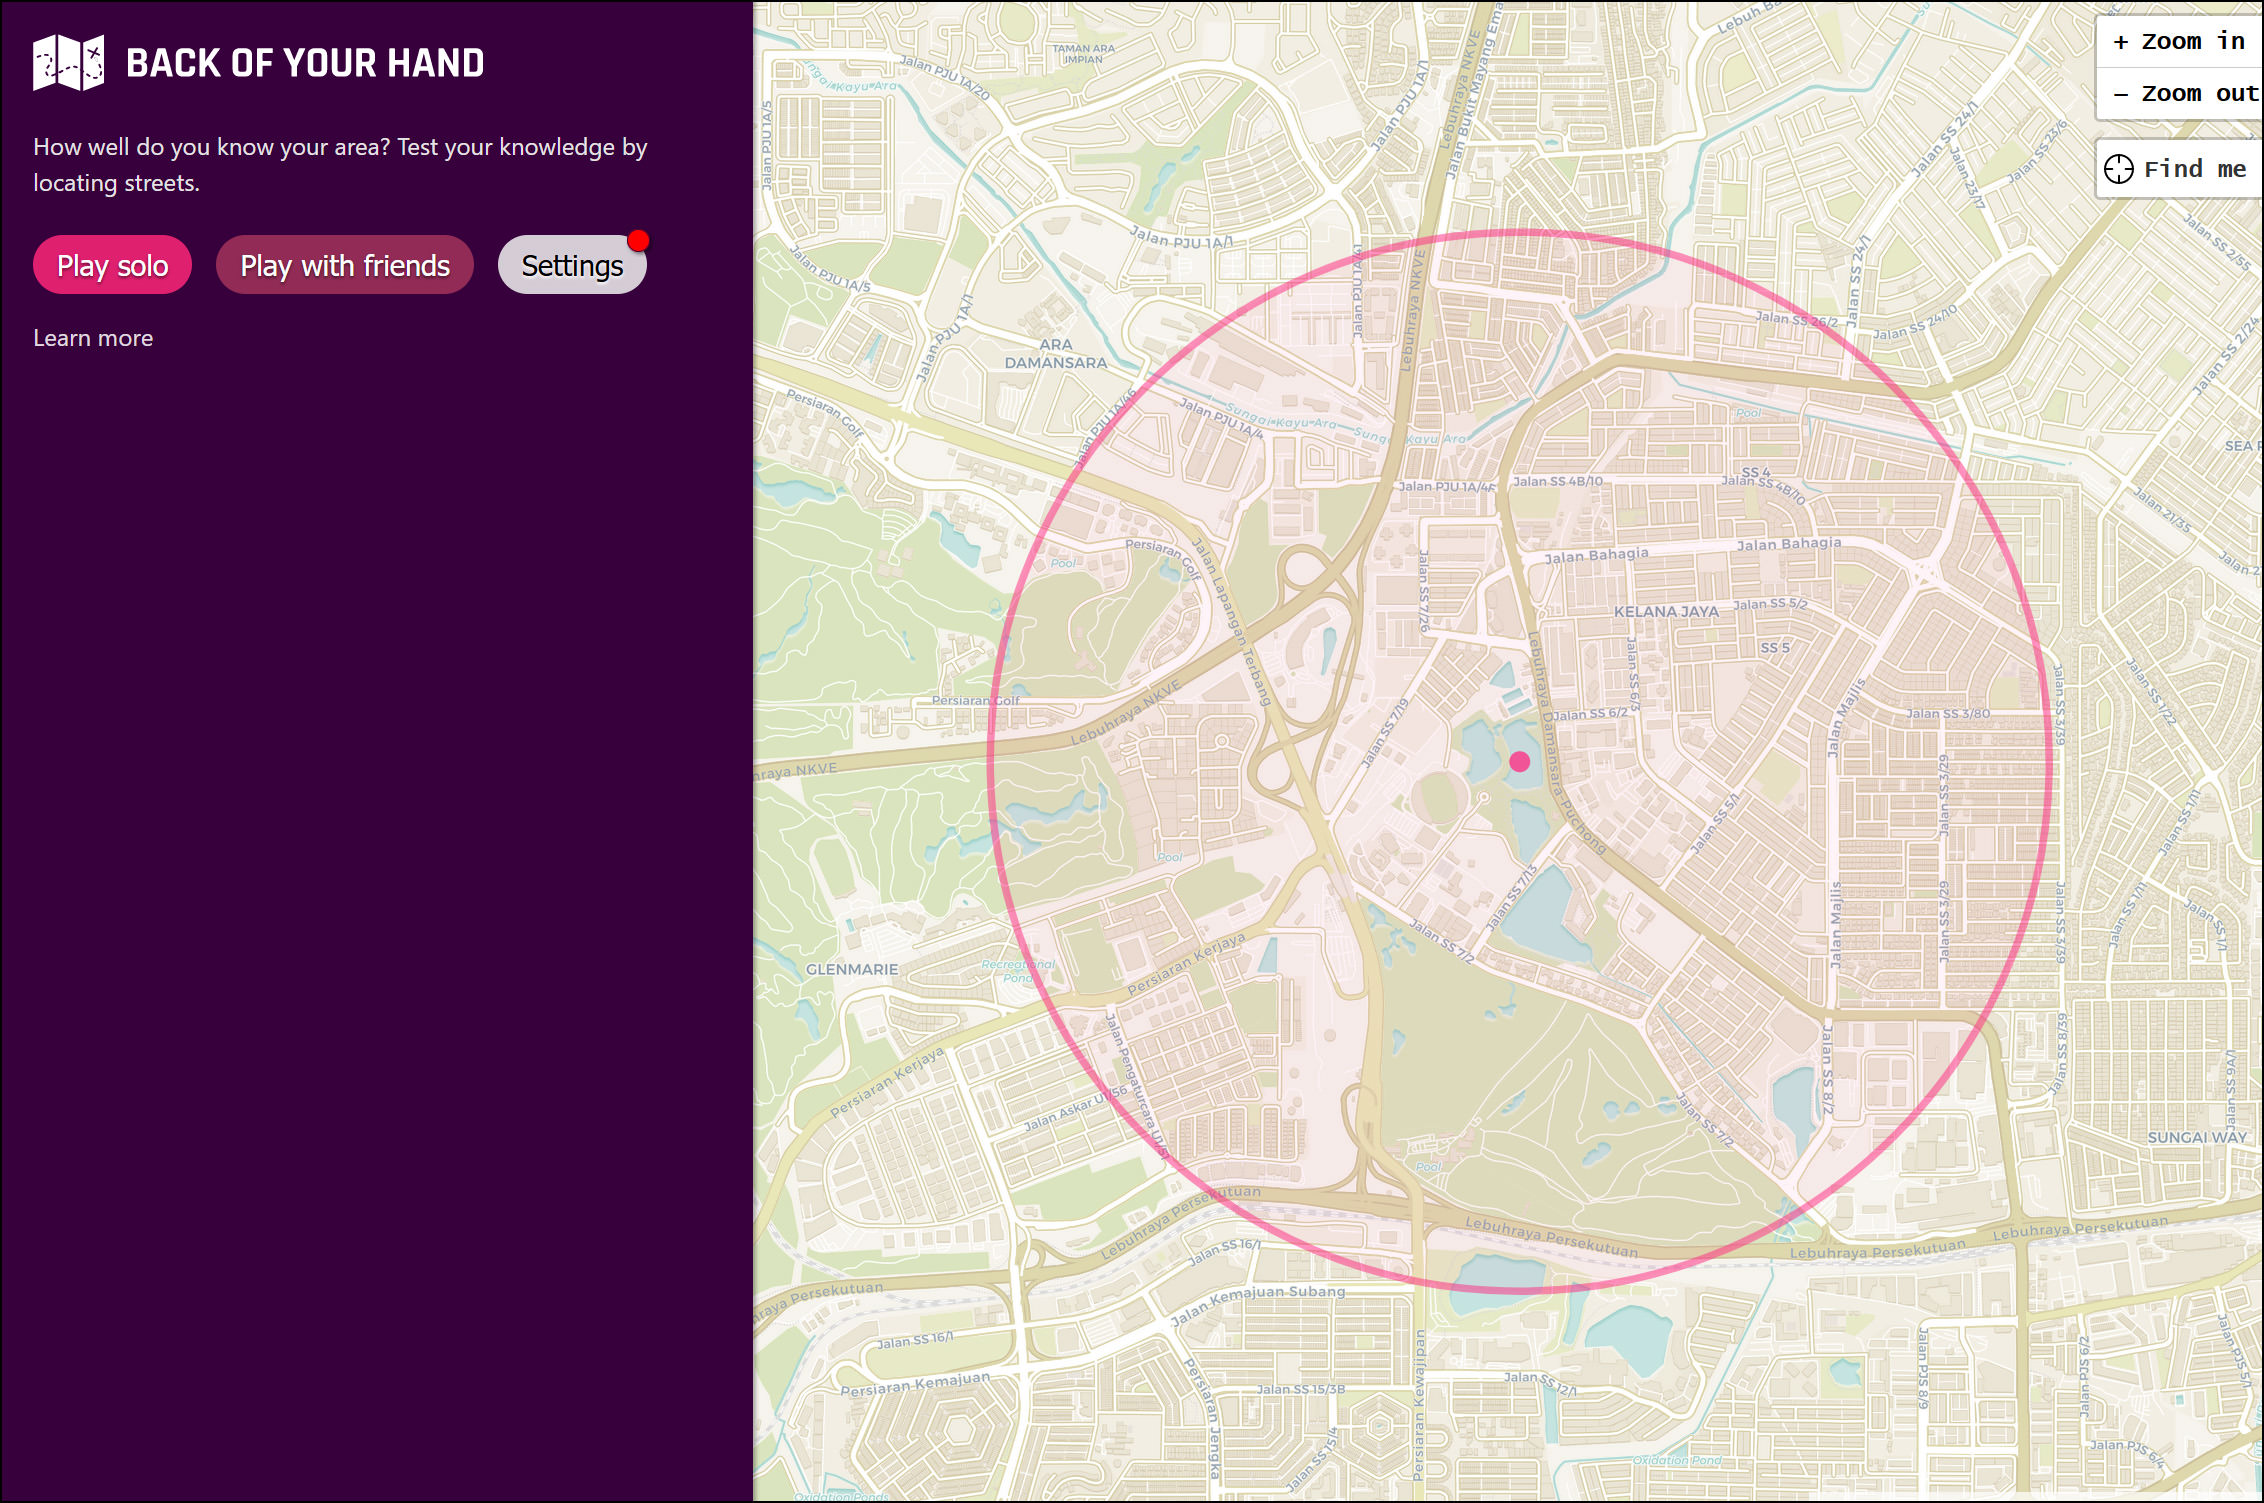This screenshot has height=1503, width=2264.
Task: Click the Jalan SS 5/2 label
Action: pyautogui.click(x=1770, y=604)
